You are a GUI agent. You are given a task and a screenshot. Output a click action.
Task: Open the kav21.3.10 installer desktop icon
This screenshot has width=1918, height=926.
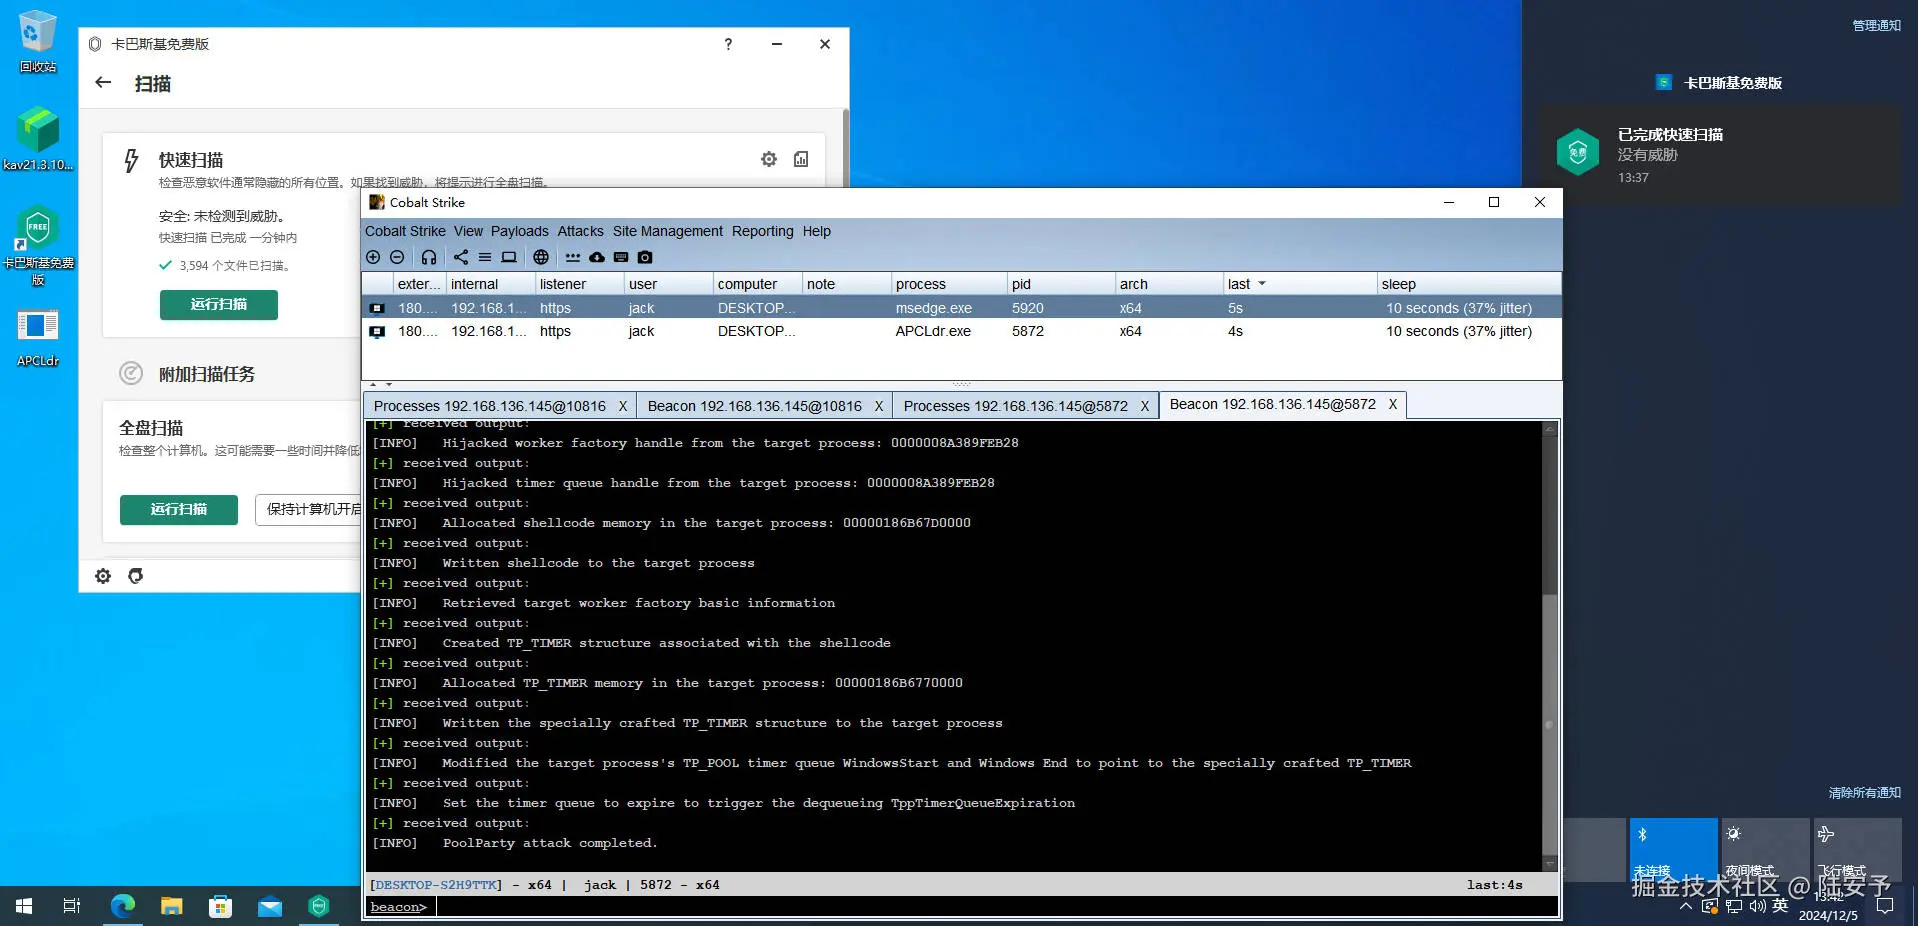[38, 139]
